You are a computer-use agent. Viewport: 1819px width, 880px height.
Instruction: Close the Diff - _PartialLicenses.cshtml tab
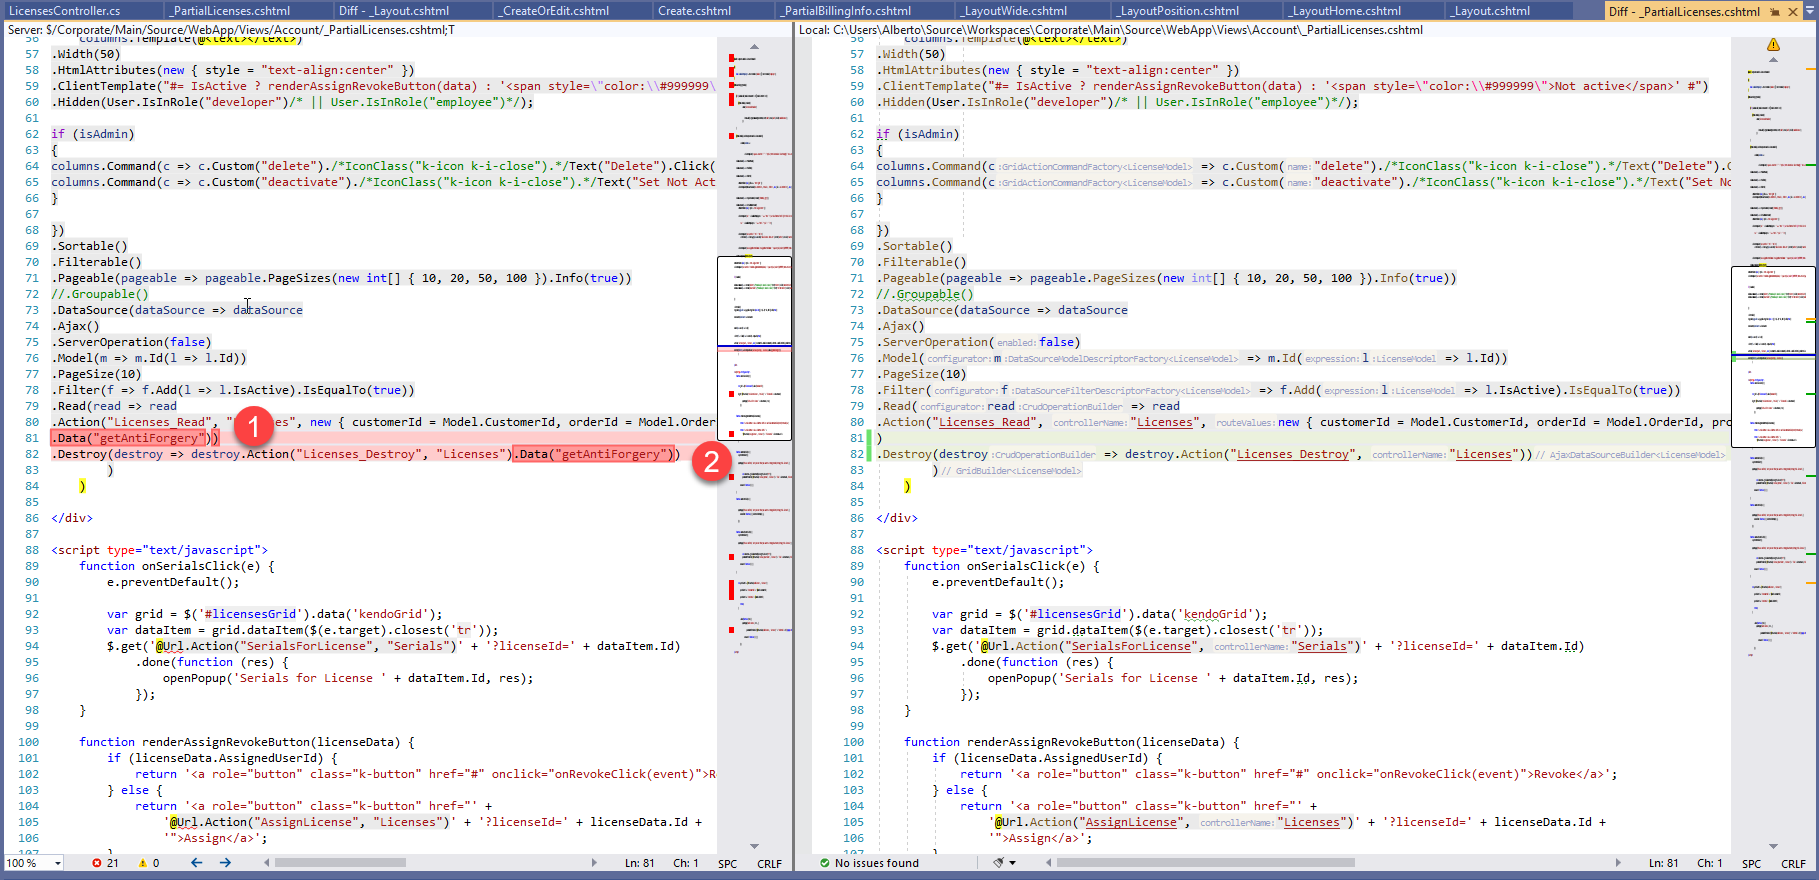(1793, 11)
